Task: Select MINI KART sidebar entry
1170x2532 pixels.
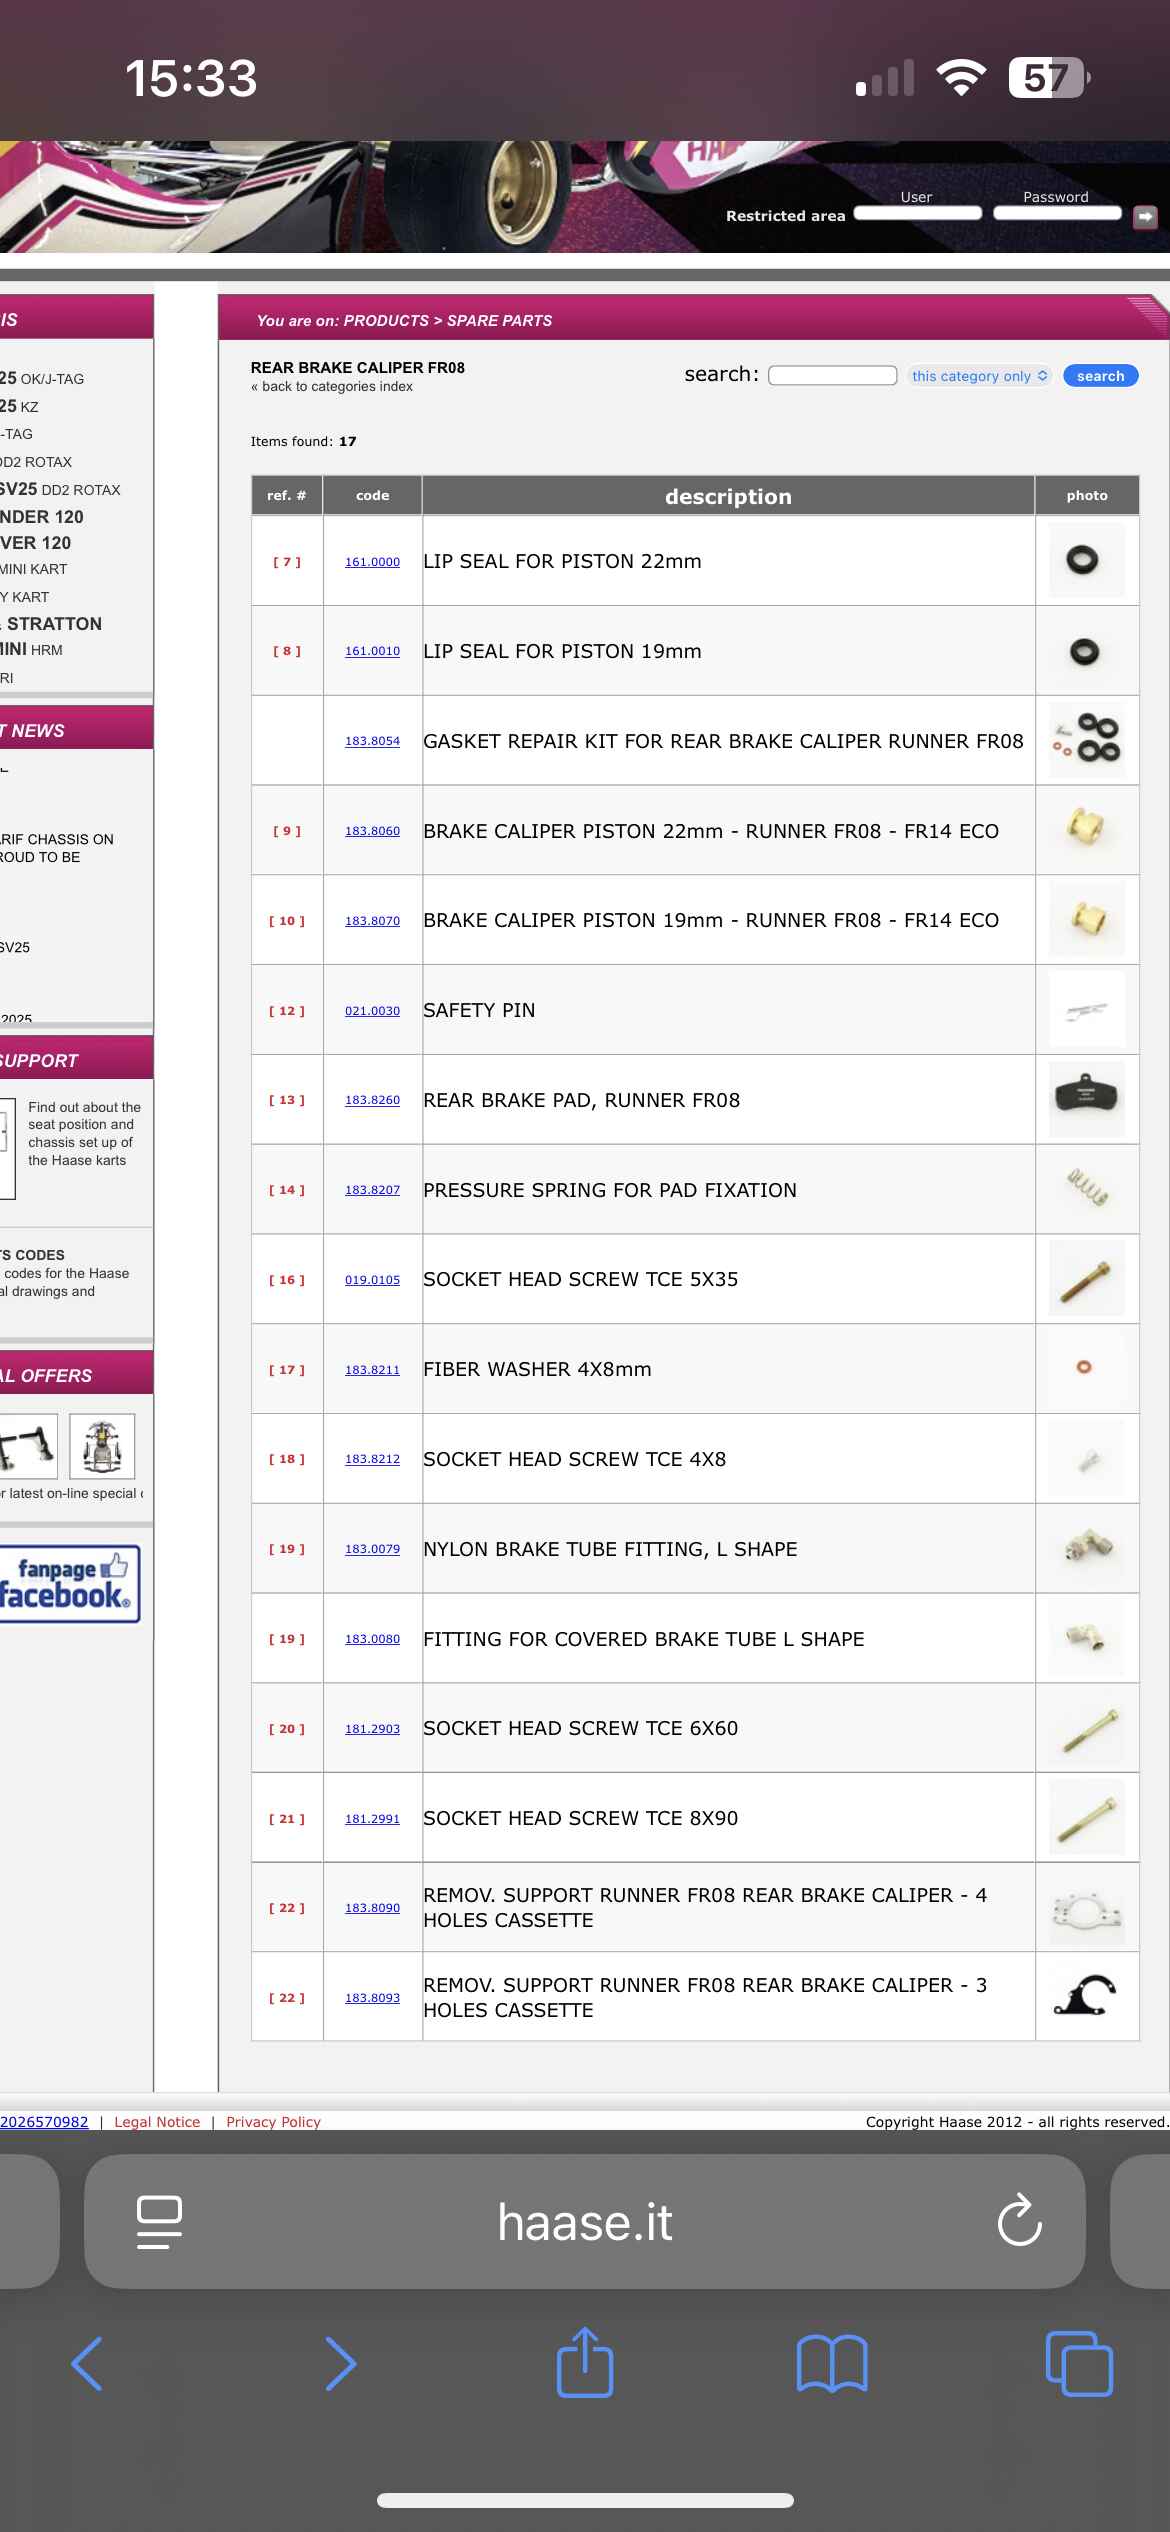Action: (x=34, y=569)
